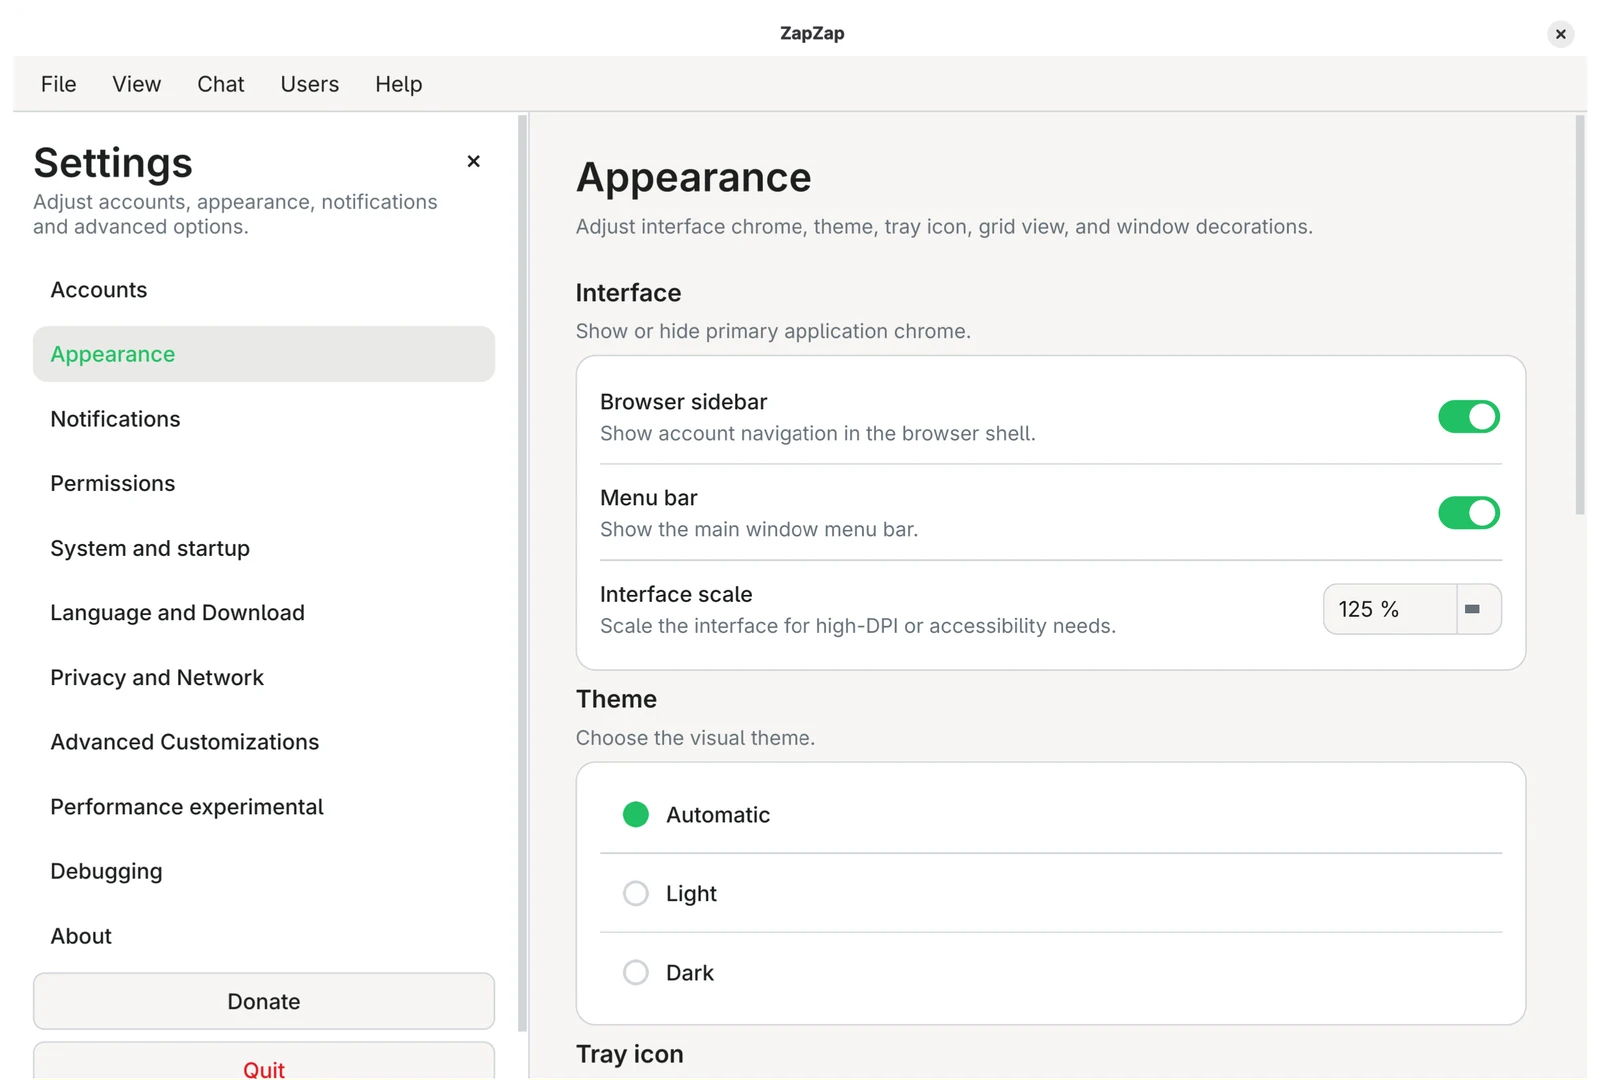
Task: Click the Appearance page vertical scrollbar
Action: click(1580, 315)
